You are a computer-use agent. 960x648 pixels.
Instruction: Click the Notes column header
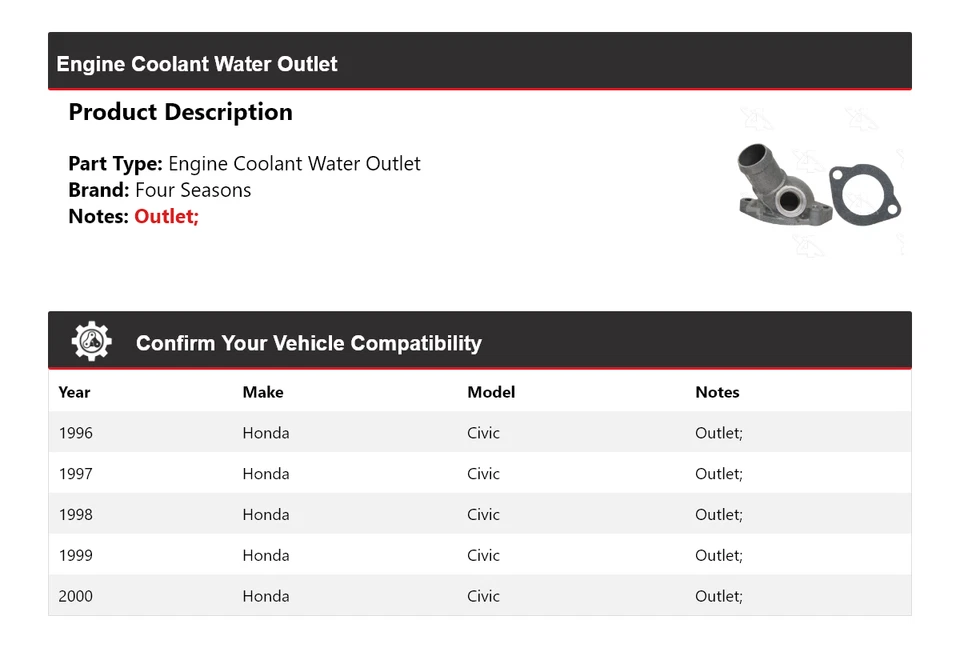pyautogui.click(x=717, y=392)
